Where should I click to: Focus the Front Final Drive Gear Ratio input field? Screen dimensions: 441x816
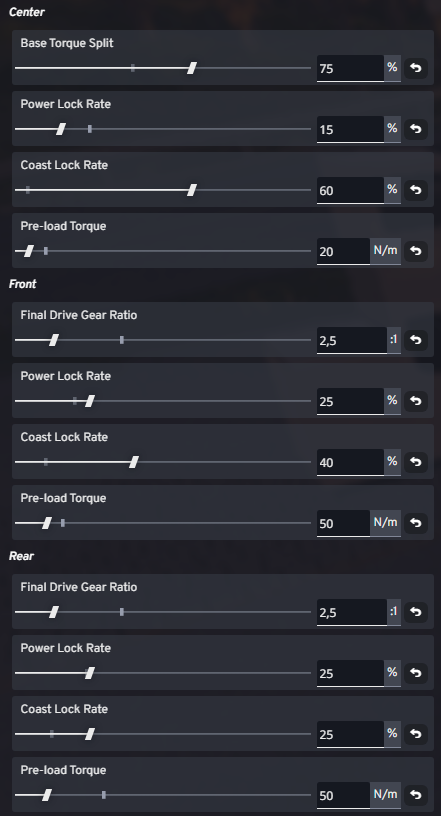point(351,340)
